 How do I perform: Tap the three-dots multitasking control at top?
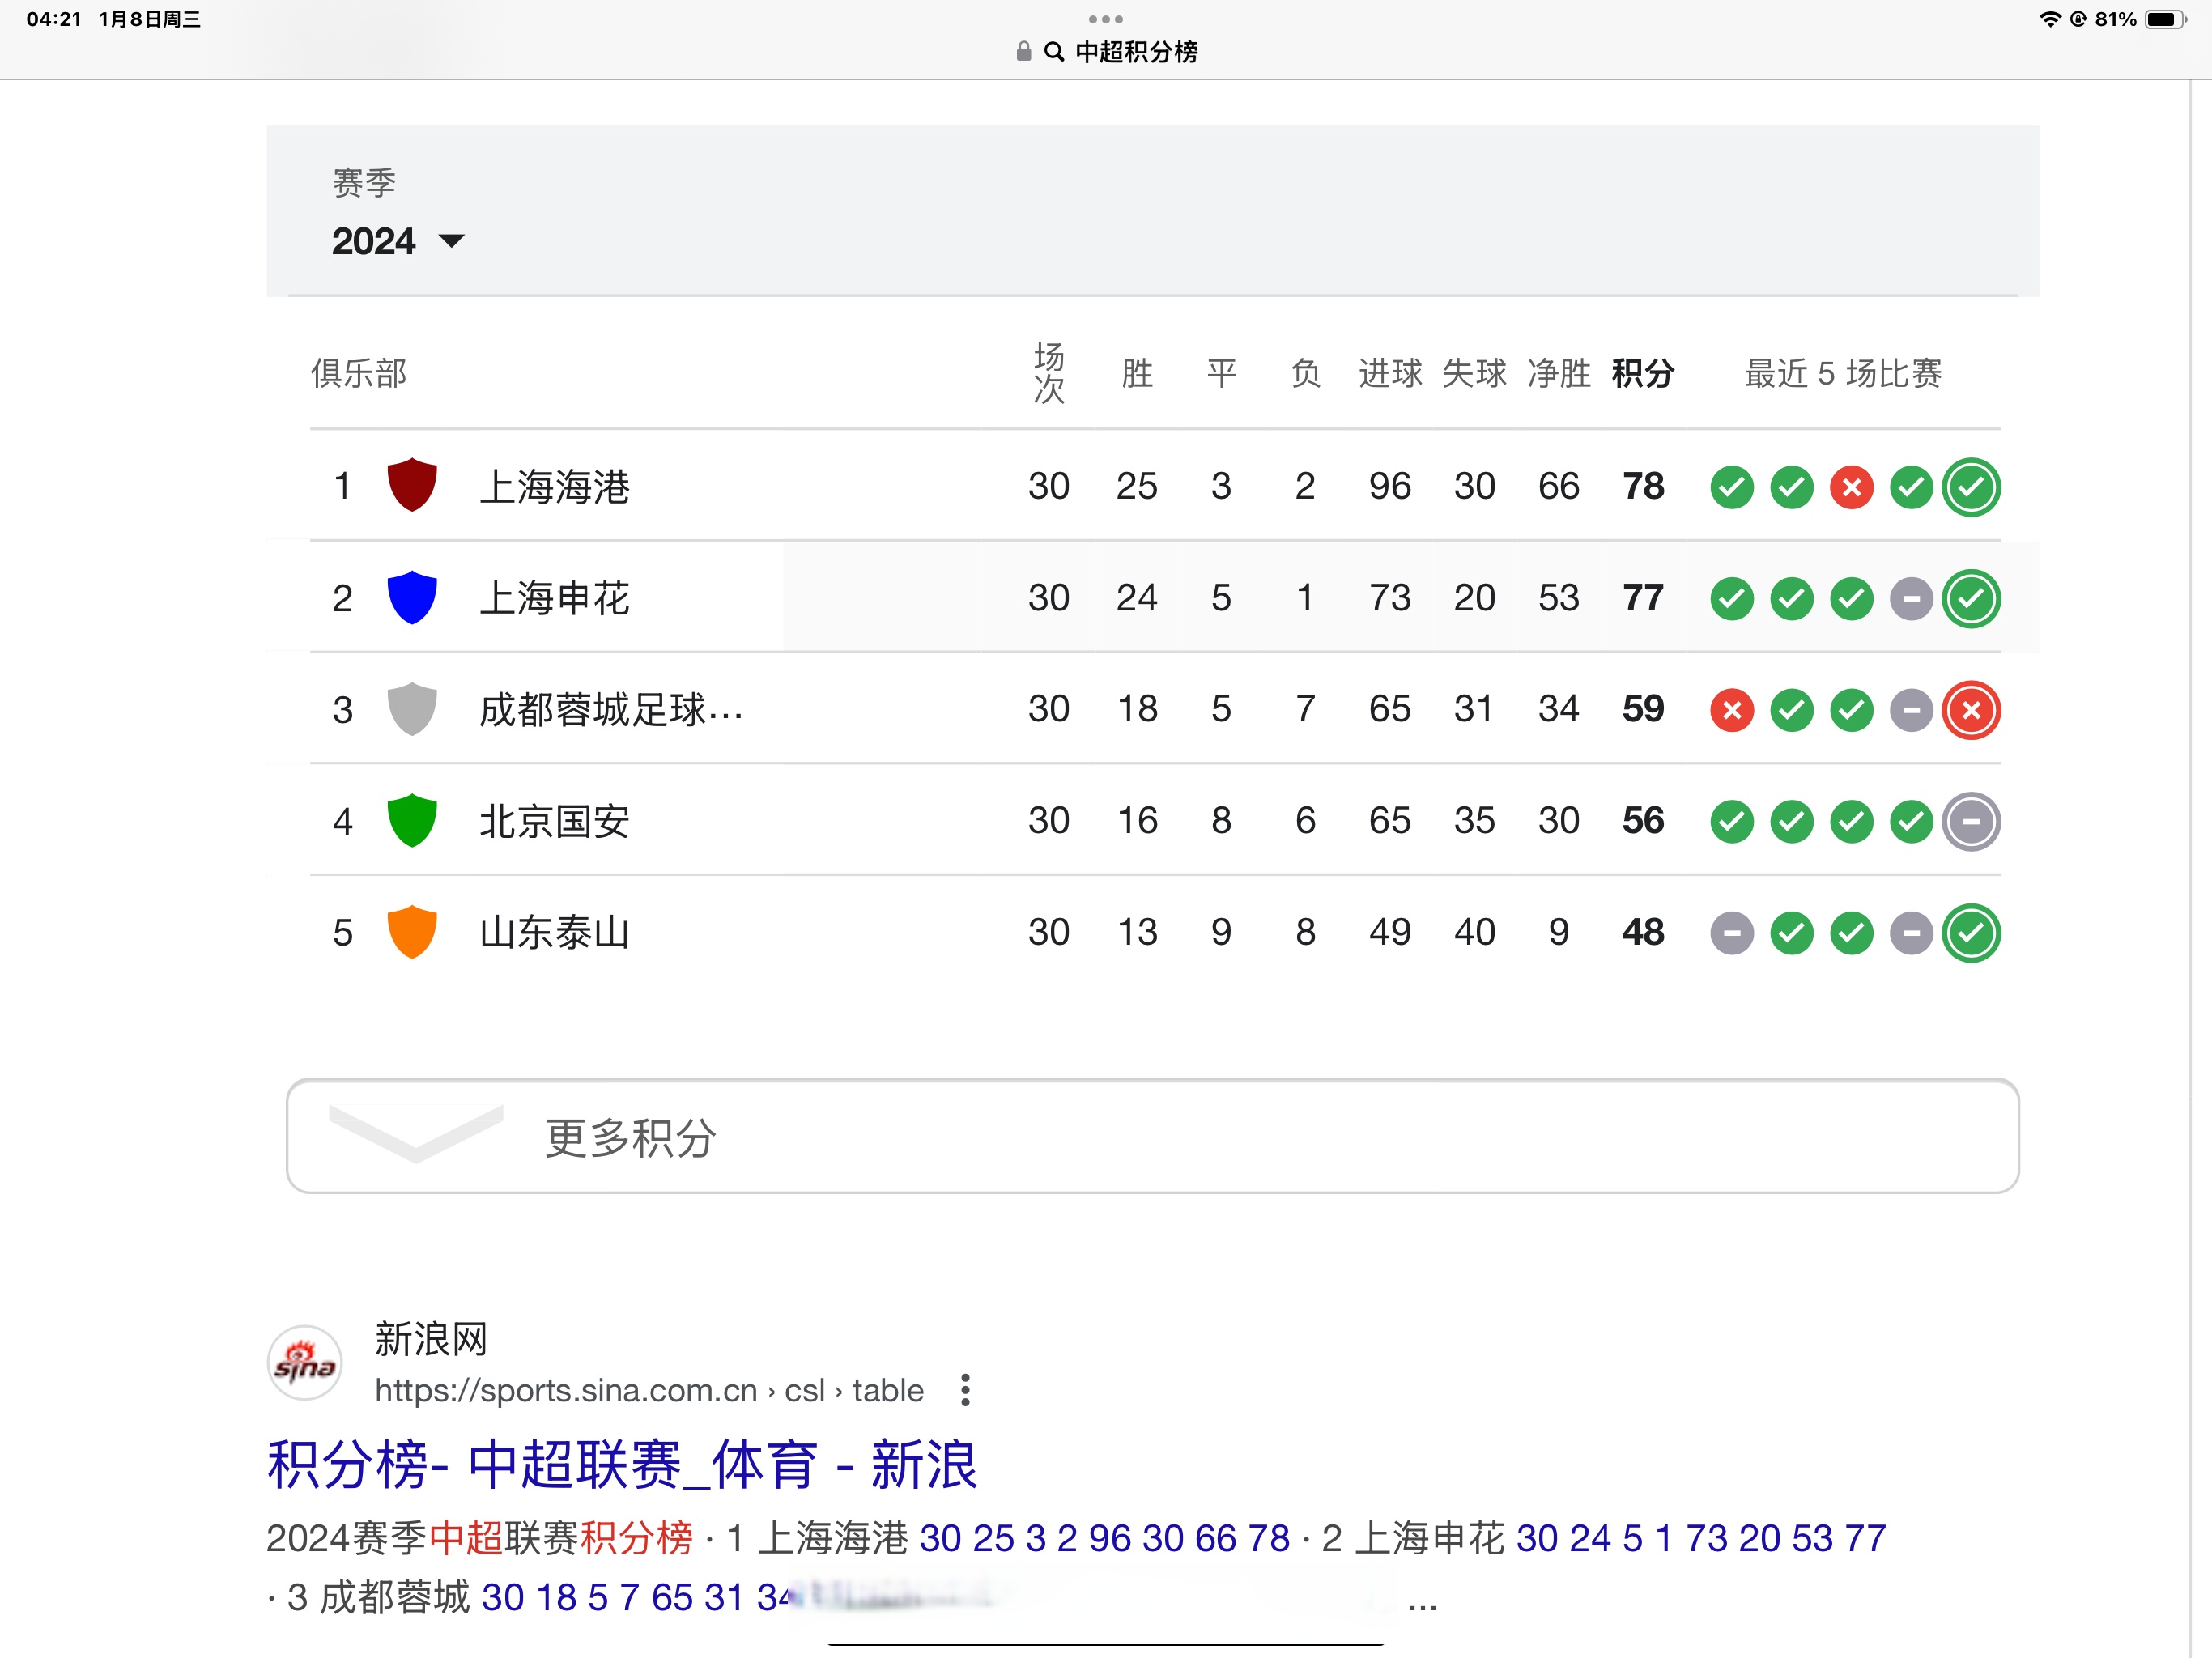pos(1105,19)
